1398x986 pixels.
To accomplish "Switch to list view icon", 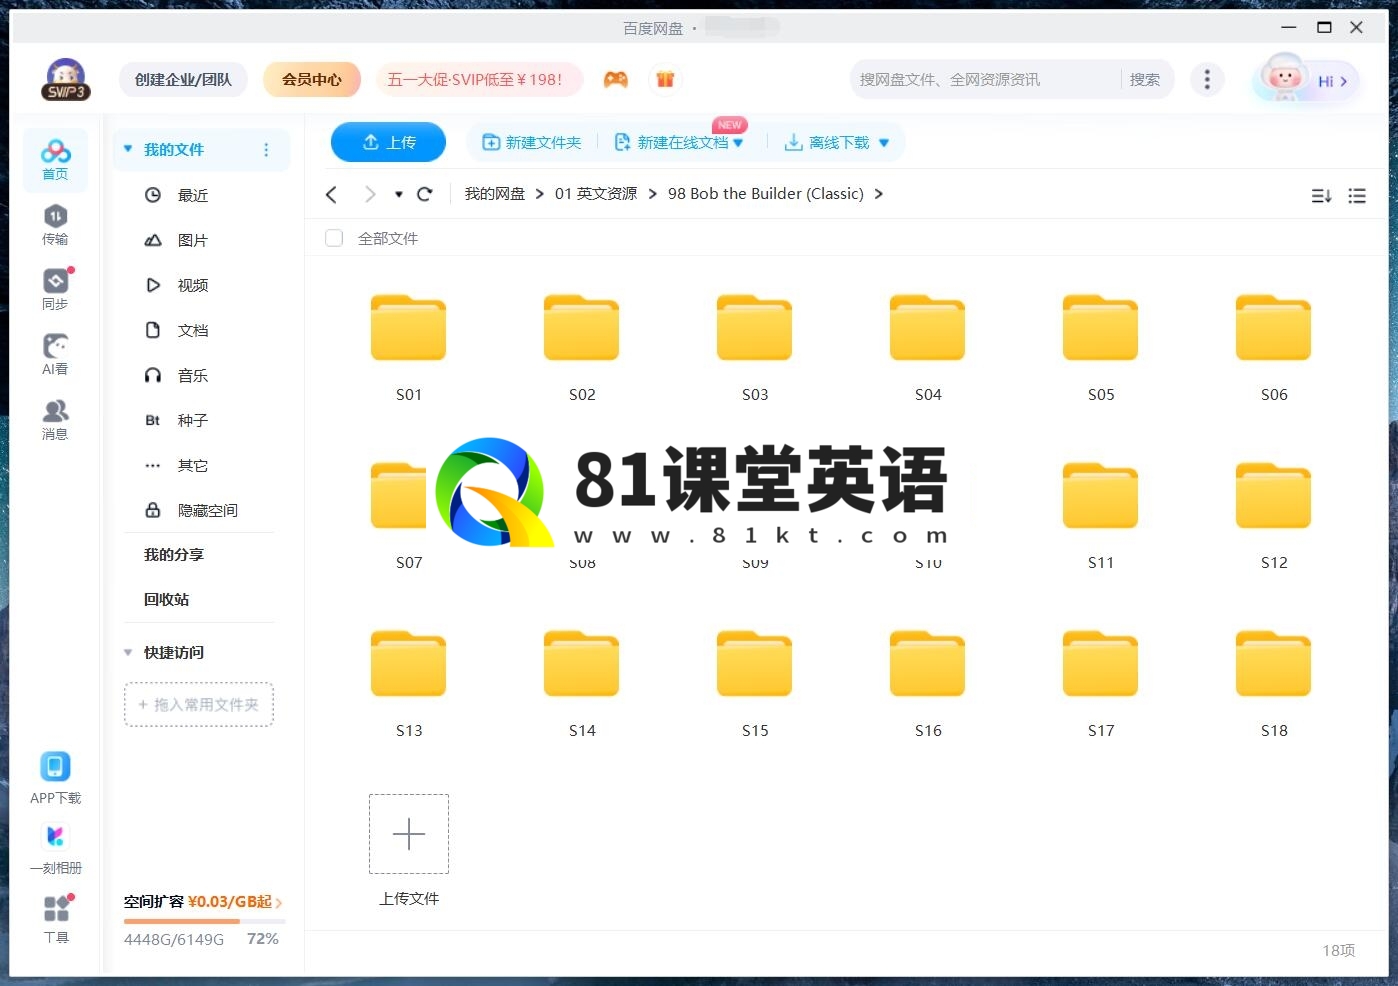I will [1357, 196].
